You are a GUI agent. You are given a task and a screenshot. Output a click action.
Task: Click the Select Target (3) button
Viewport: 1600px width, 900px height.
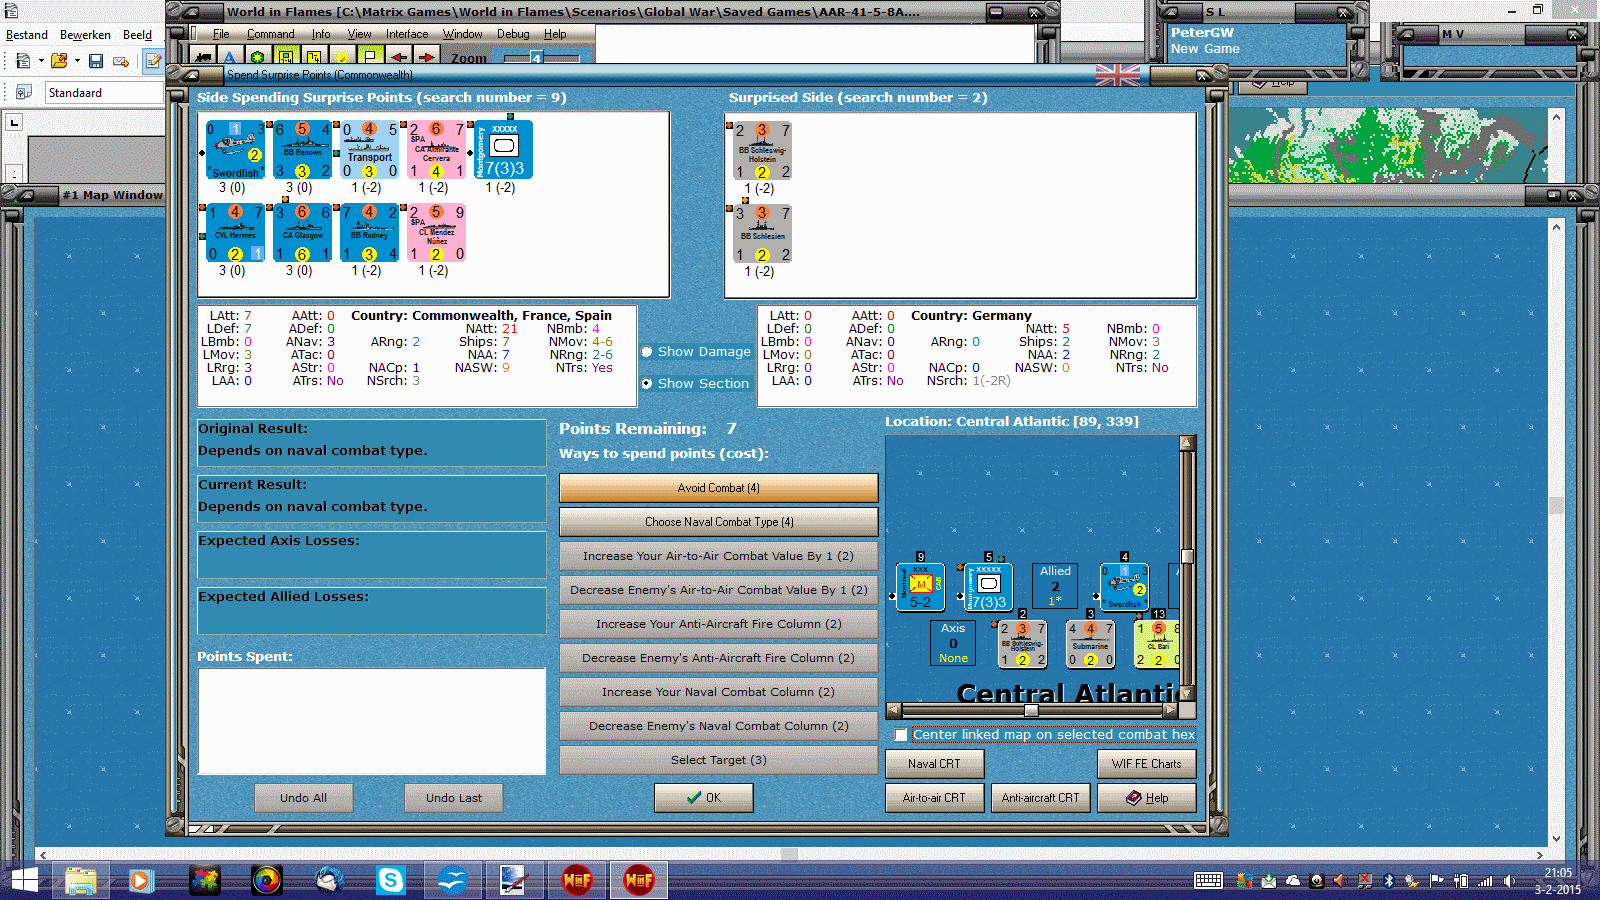pyautogui.click(x=719, y=760)
